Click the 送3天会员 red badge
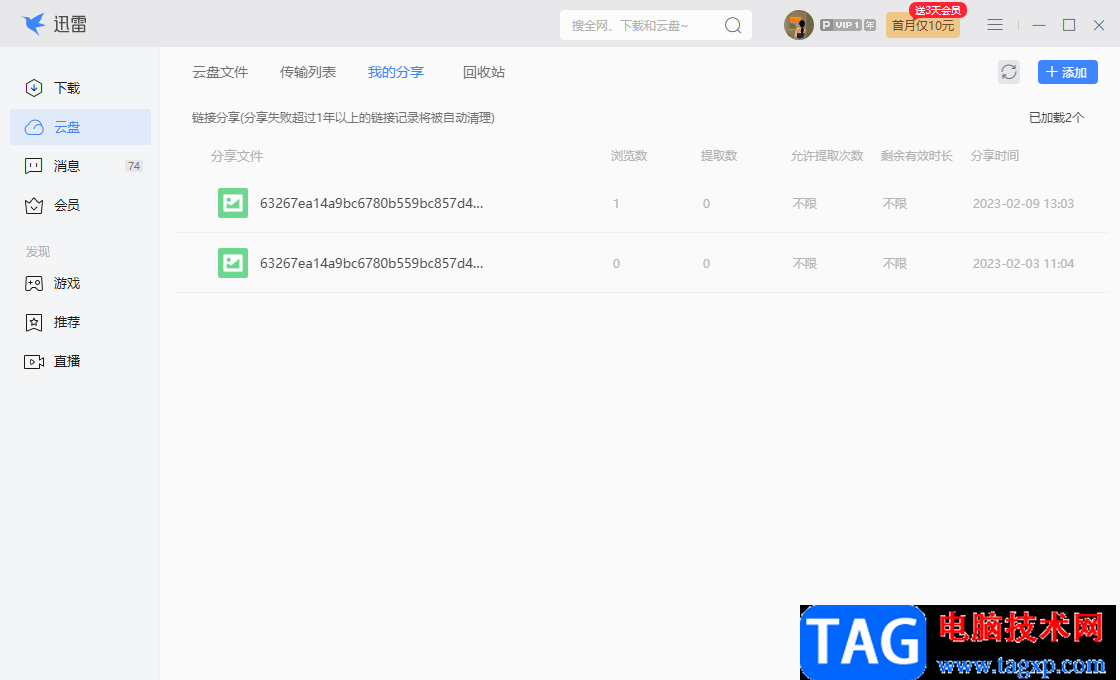Viewport: 1120px width, 680px height. click(x=938, y=10)
